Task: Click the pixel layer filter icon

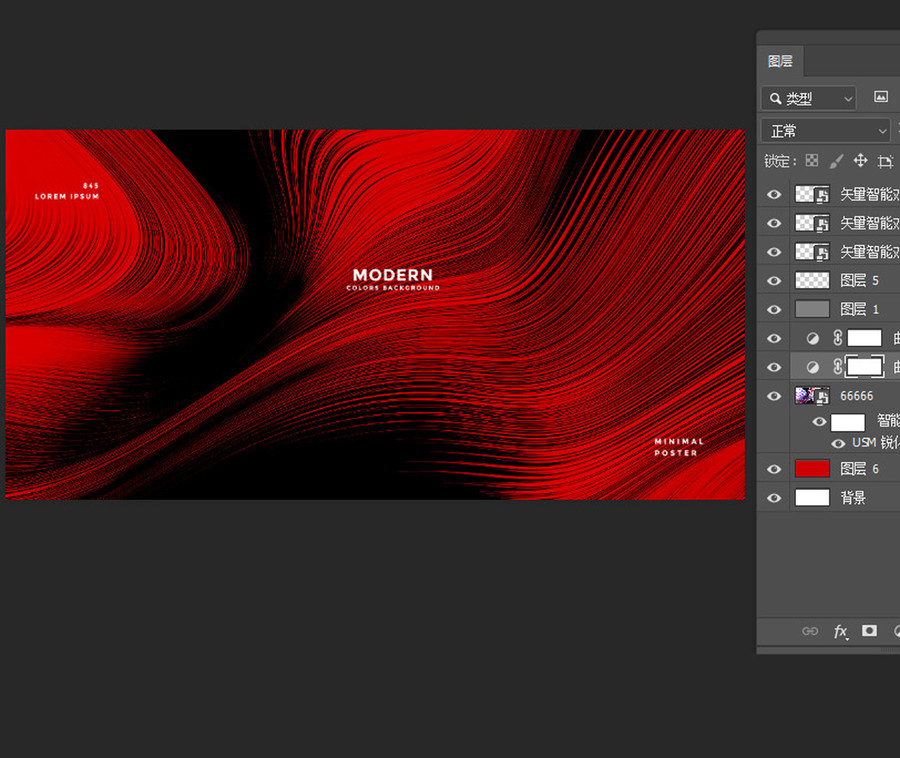Action: [x=880, y=97]
